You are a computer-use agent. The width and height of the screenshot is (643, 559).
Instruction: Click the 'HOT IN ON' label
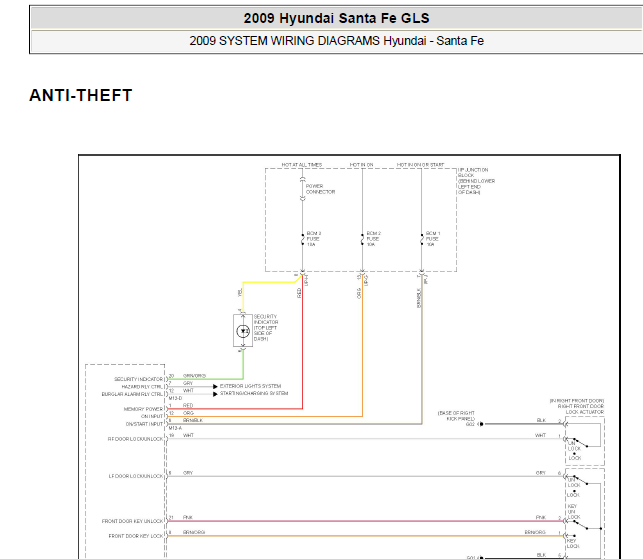pos(361,165)
